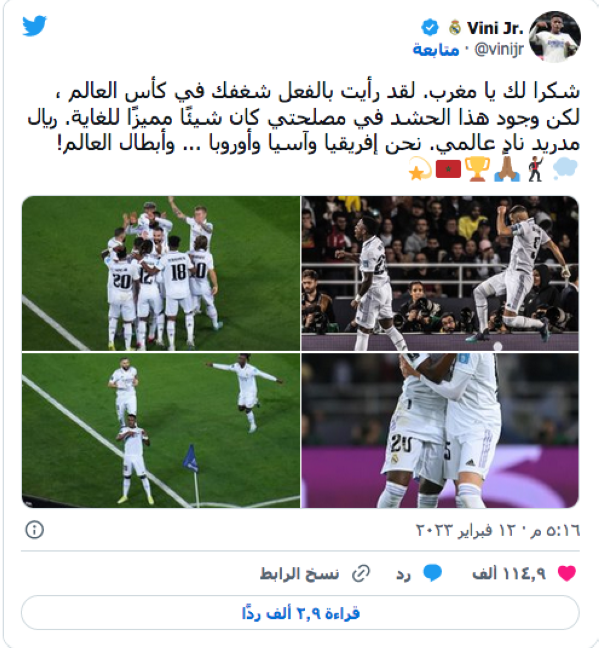Click the Real Madrid crest icon
Screen dimensions: 600x648
(x=455, y=28)
